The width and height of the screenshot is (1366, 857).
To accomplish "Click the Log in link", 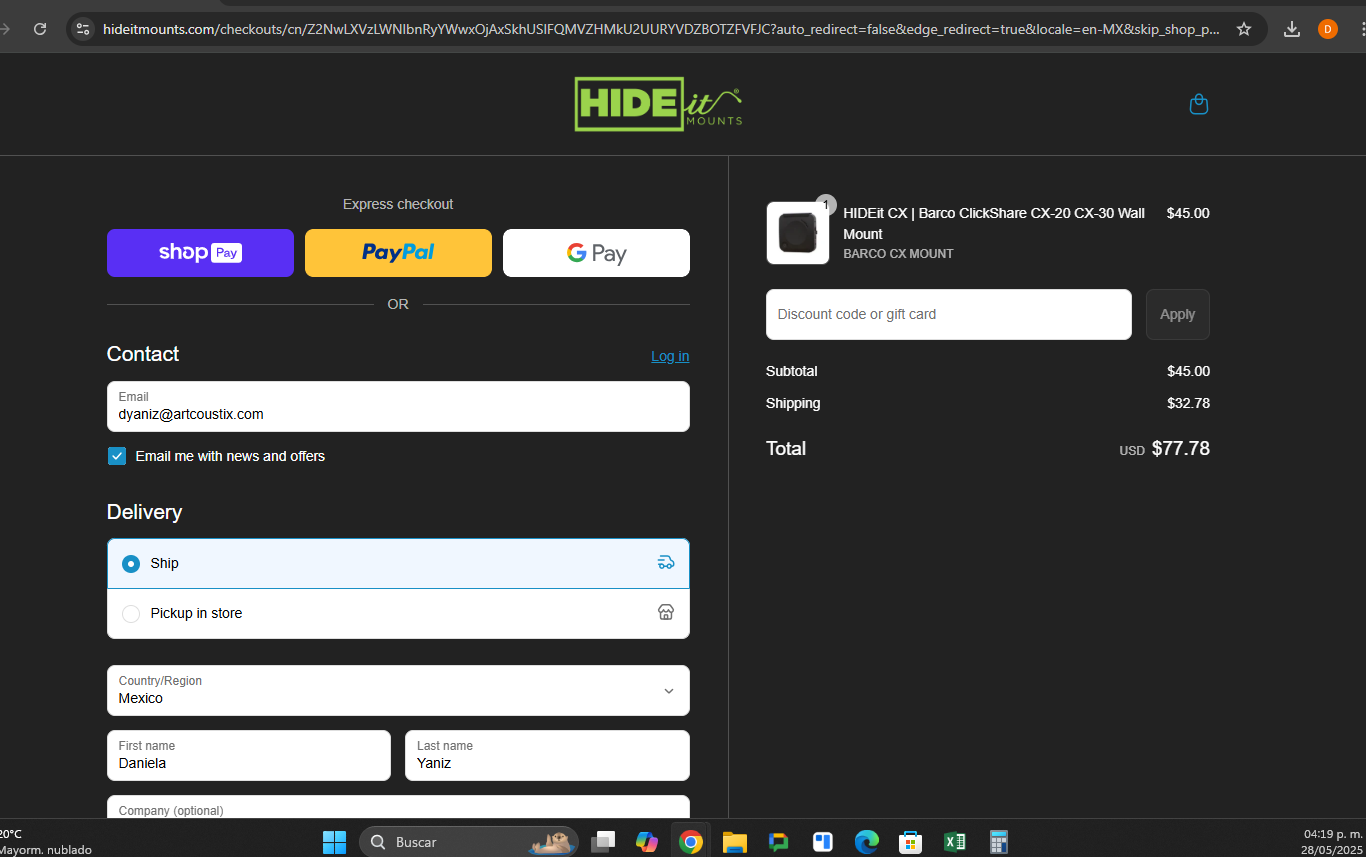I will pyautogui.click(x=670, y=356).
